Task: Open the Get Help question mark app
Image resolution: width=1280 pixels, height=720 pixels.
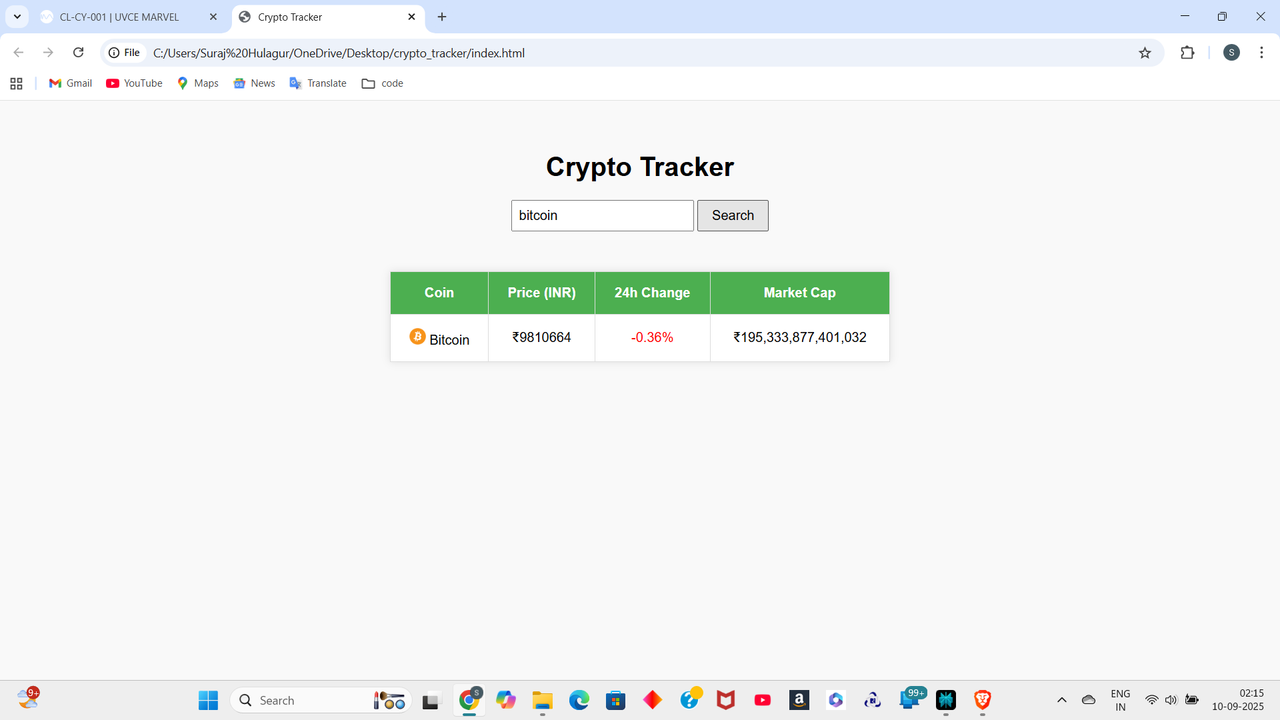Action: click(690, 698)
